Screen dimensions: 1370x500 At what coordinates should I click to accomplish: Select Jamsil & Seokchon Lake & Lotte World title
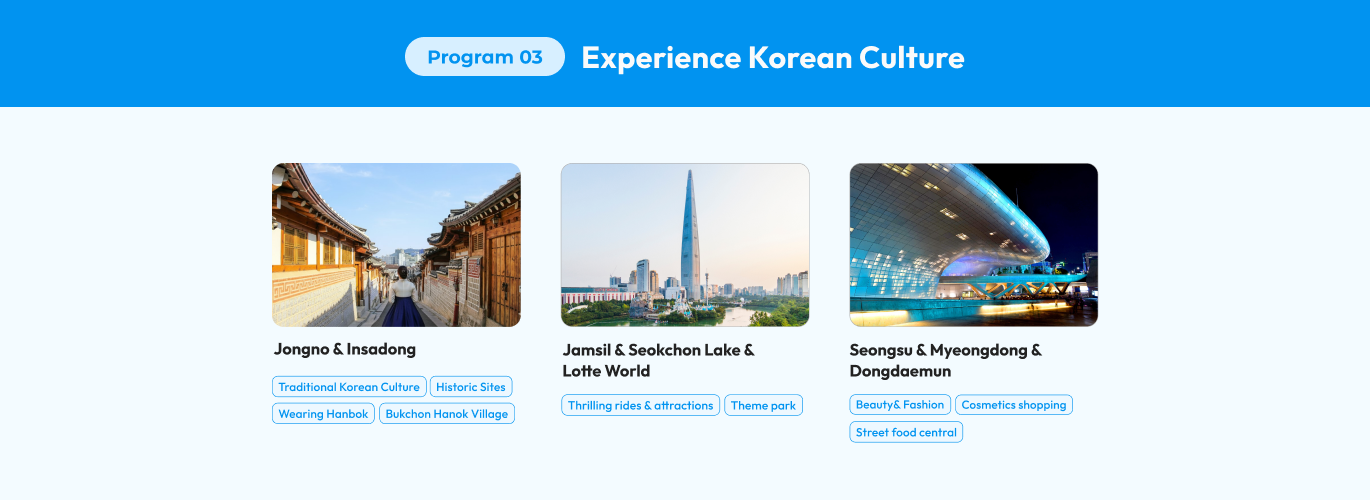(658, 360)
